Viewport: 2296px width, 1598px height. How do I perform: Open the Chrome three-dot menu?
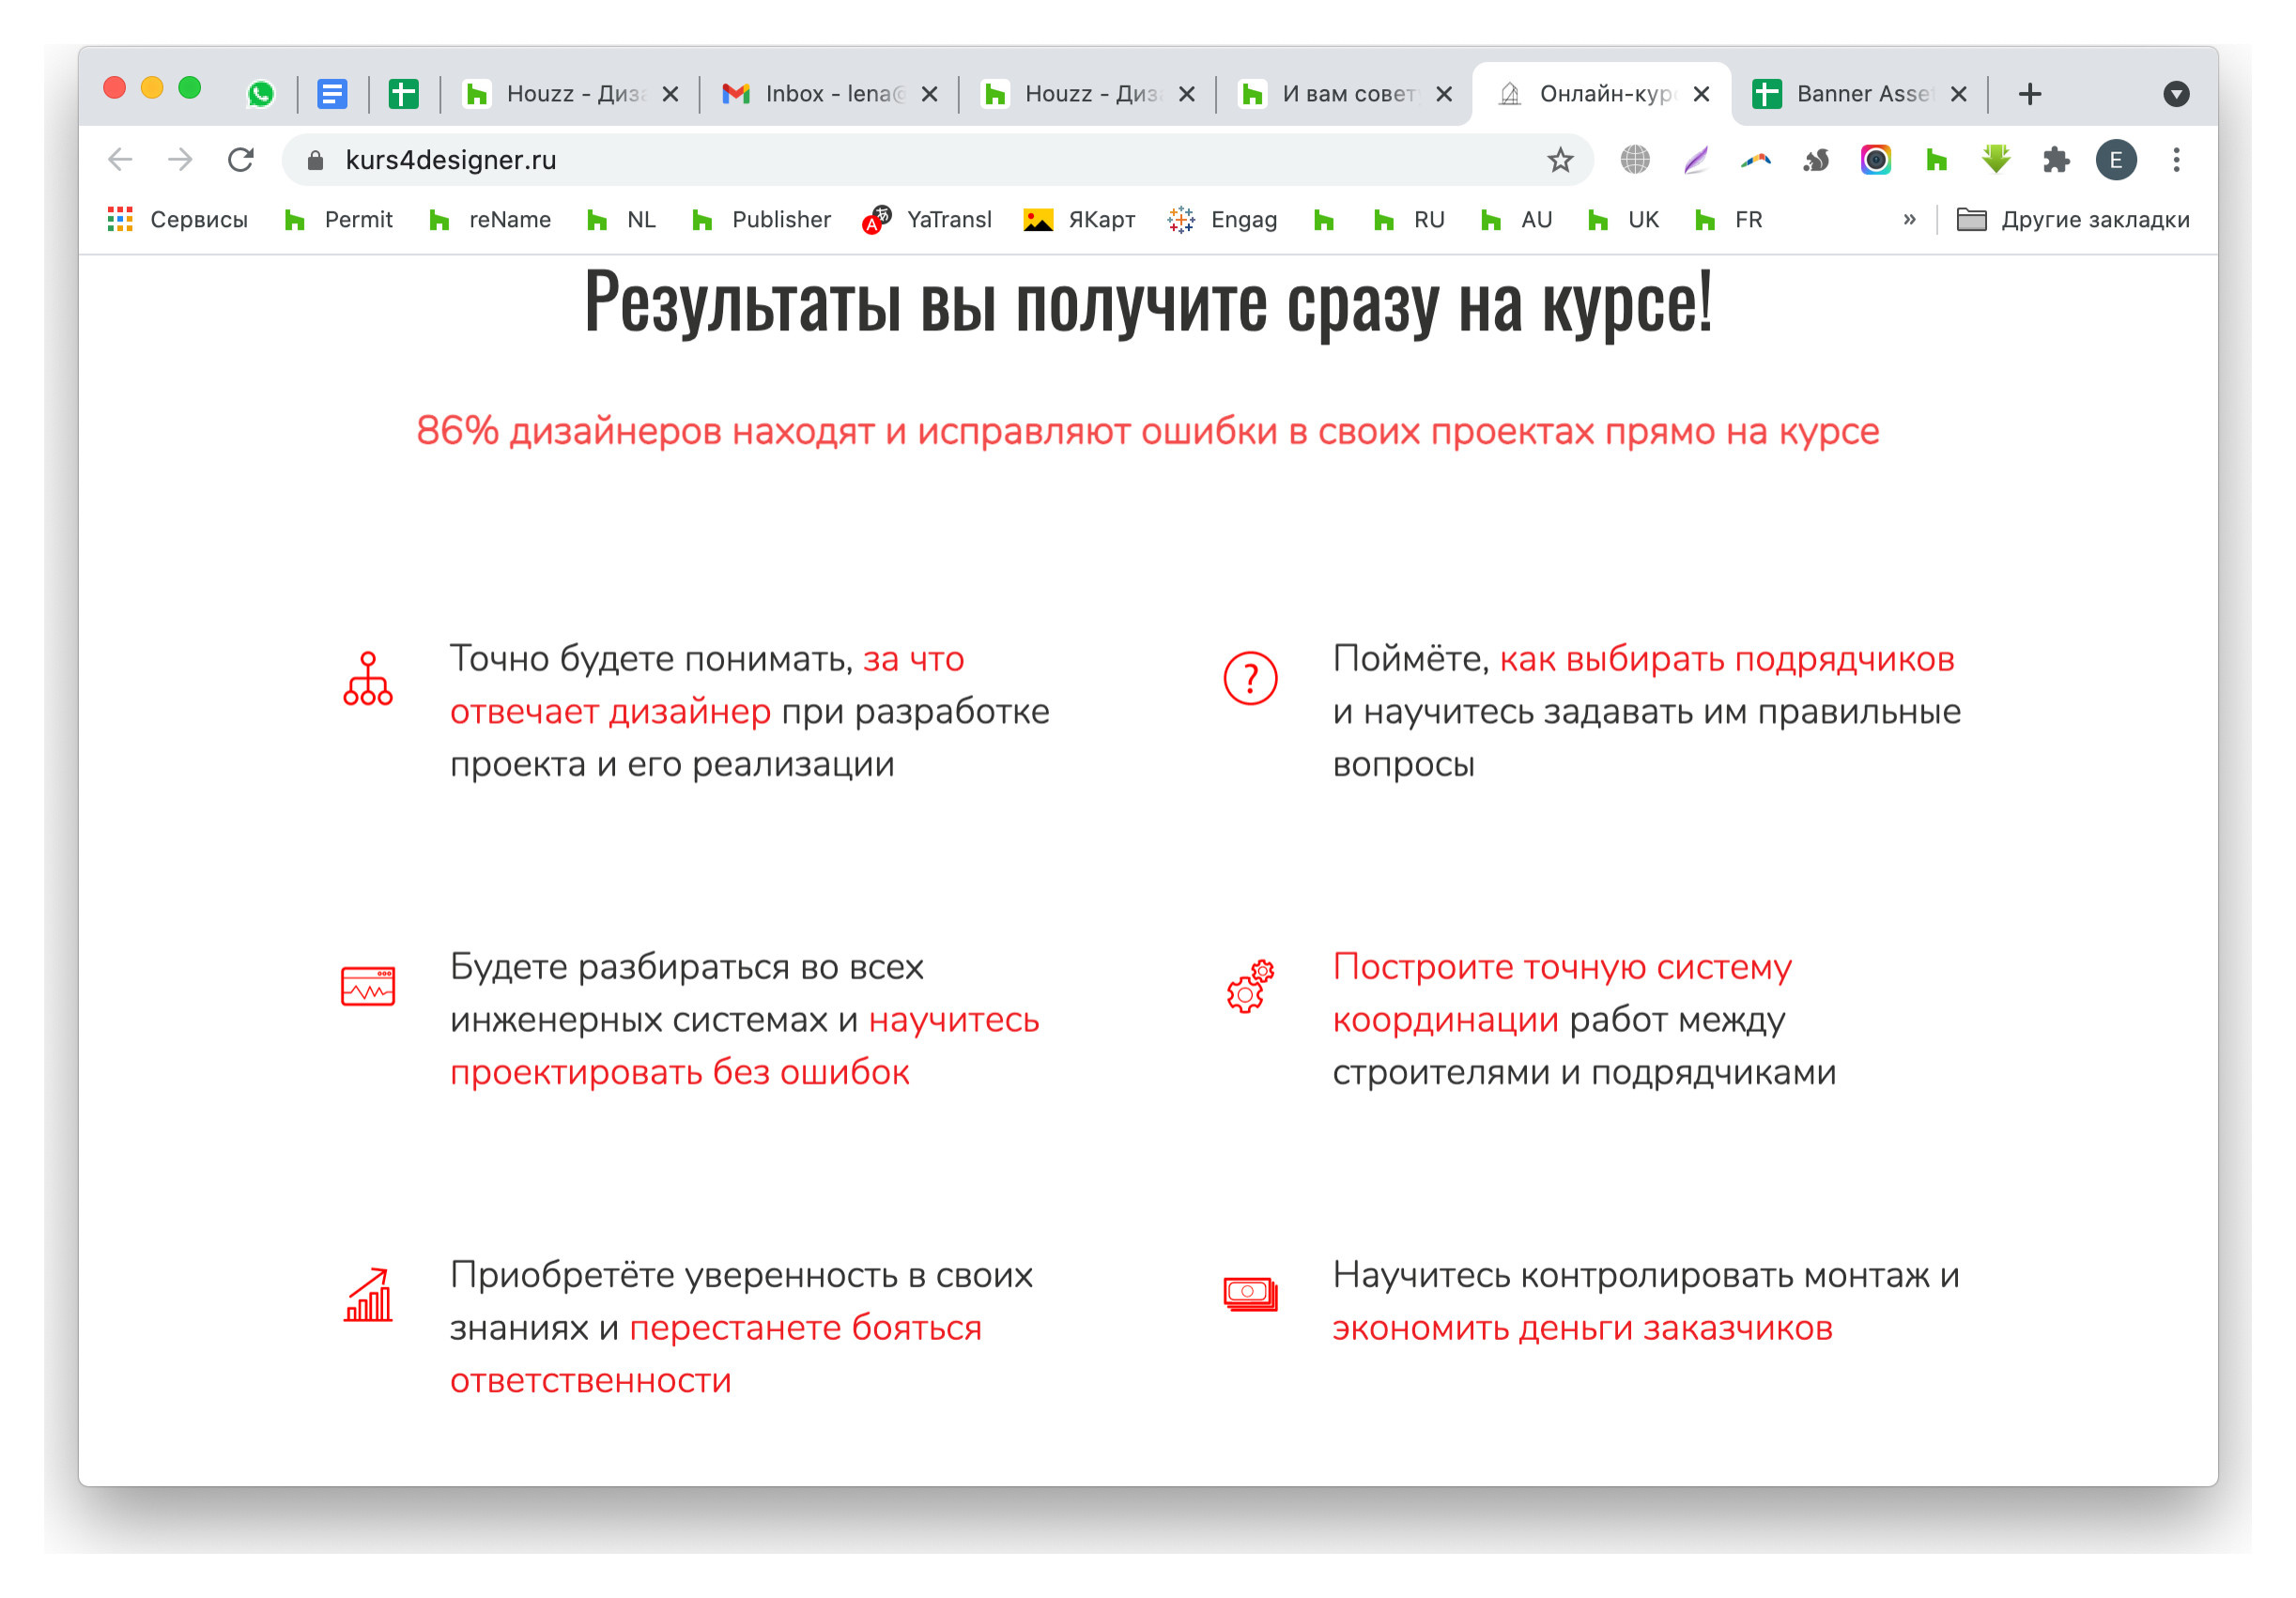2177,159
